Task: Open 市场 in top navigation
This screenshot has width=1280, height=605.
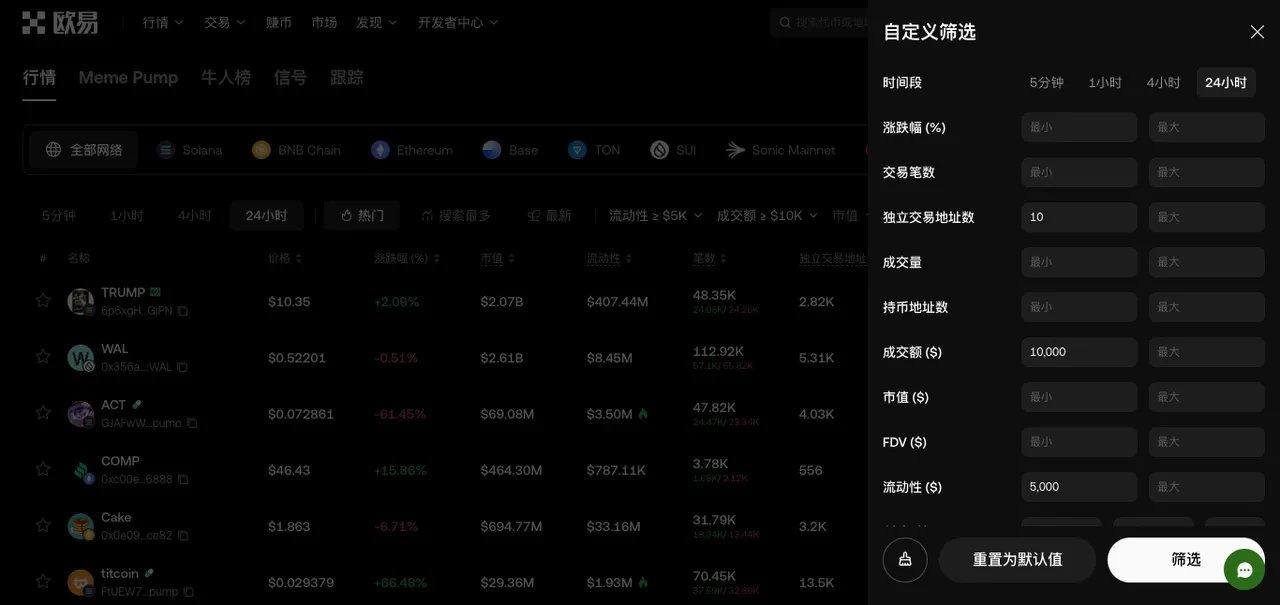Action: (x=324, y=22)
